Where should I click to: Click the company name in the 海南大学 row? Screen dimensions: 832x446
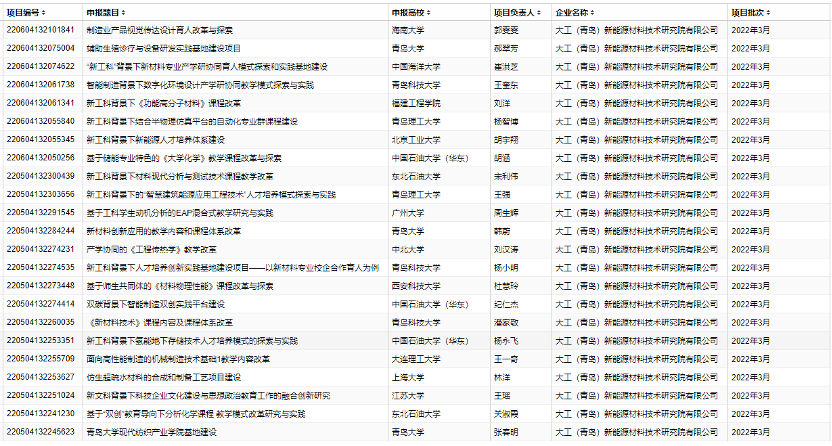tap(636, 30)
